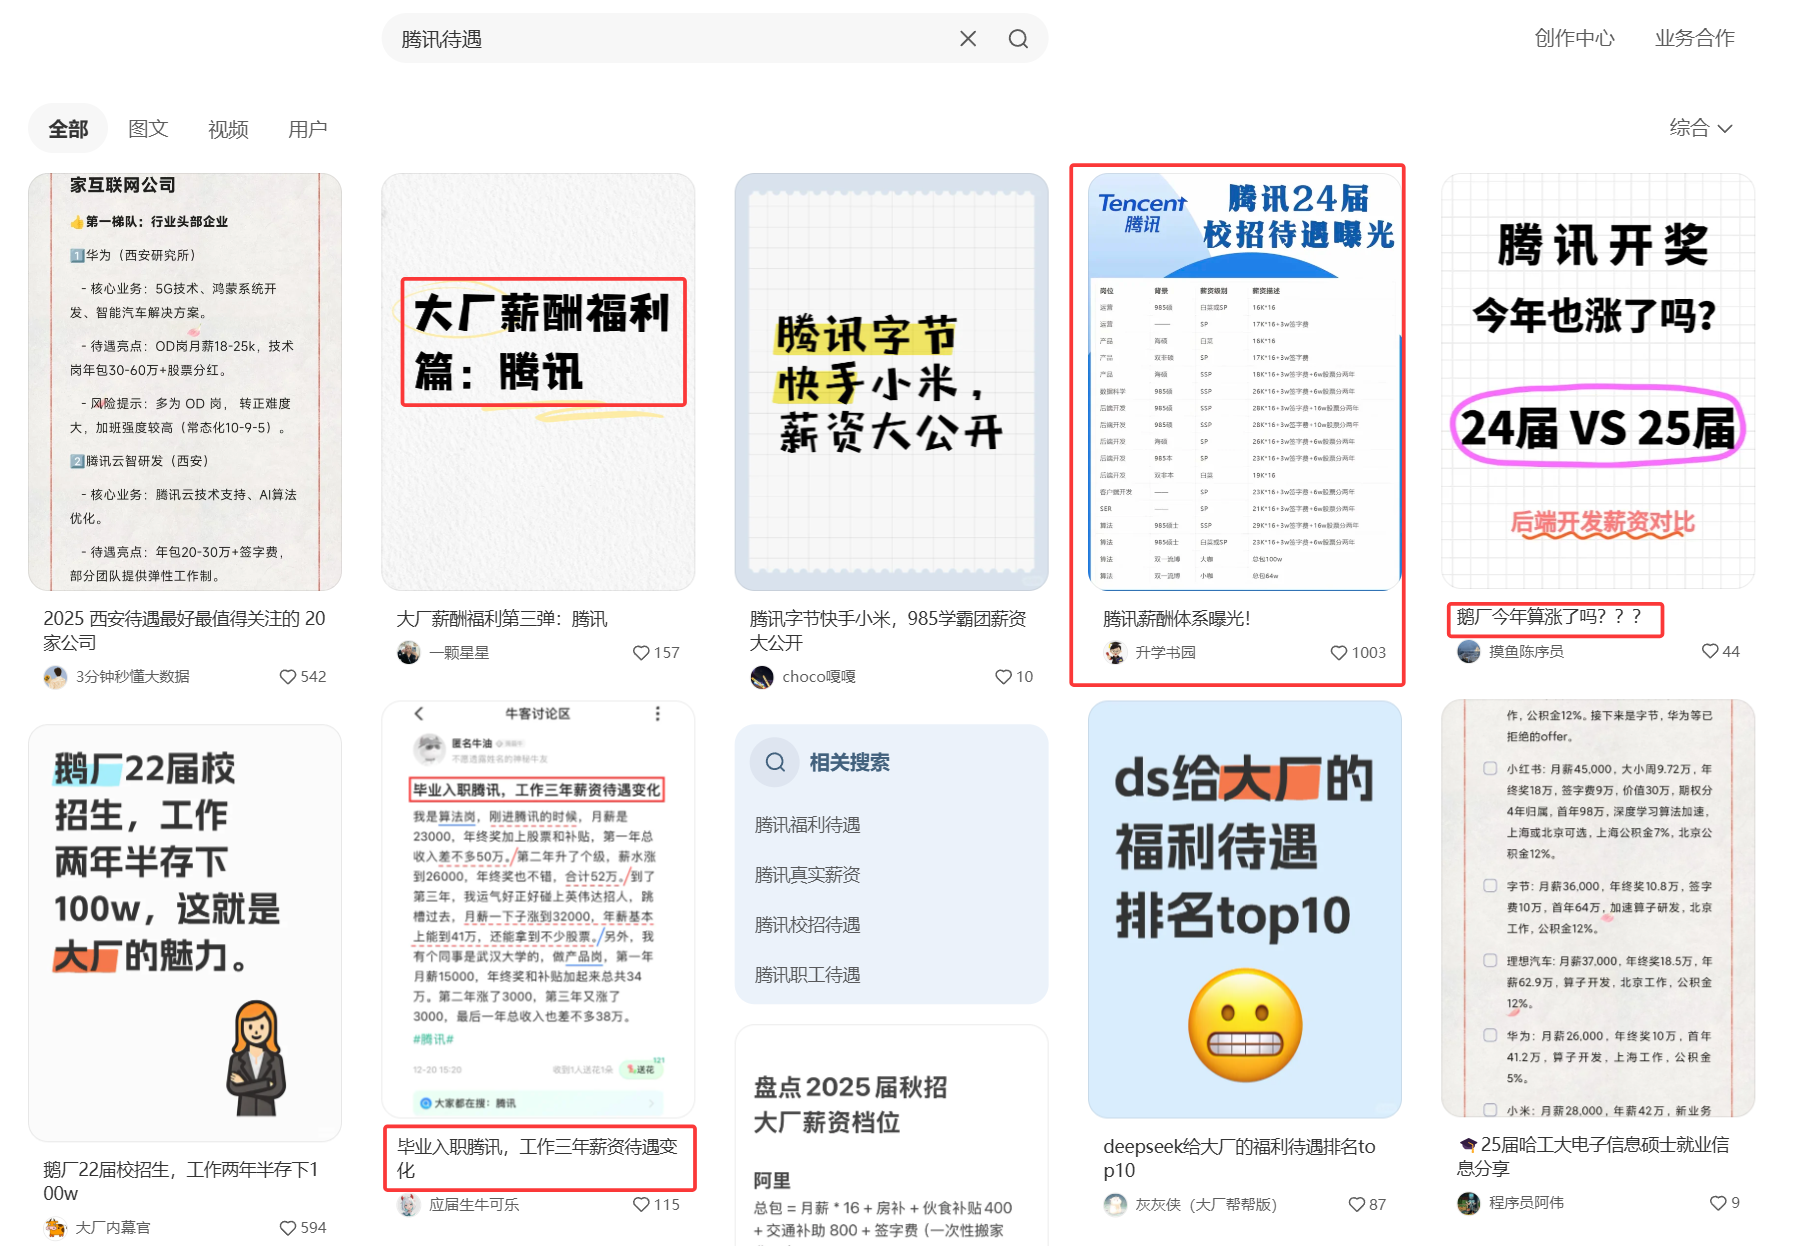The height and width of the screenshot is (1246, 1809).
Task: Like the post by 应届生牛可乐
Action: [641, 1204]
